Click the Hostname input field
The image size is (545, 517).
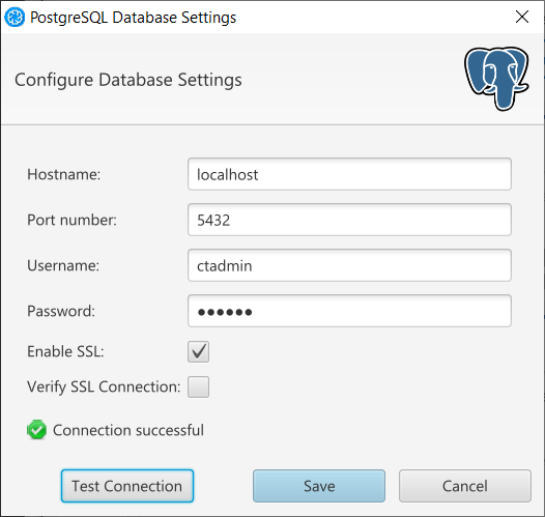[x=349, y=174]
